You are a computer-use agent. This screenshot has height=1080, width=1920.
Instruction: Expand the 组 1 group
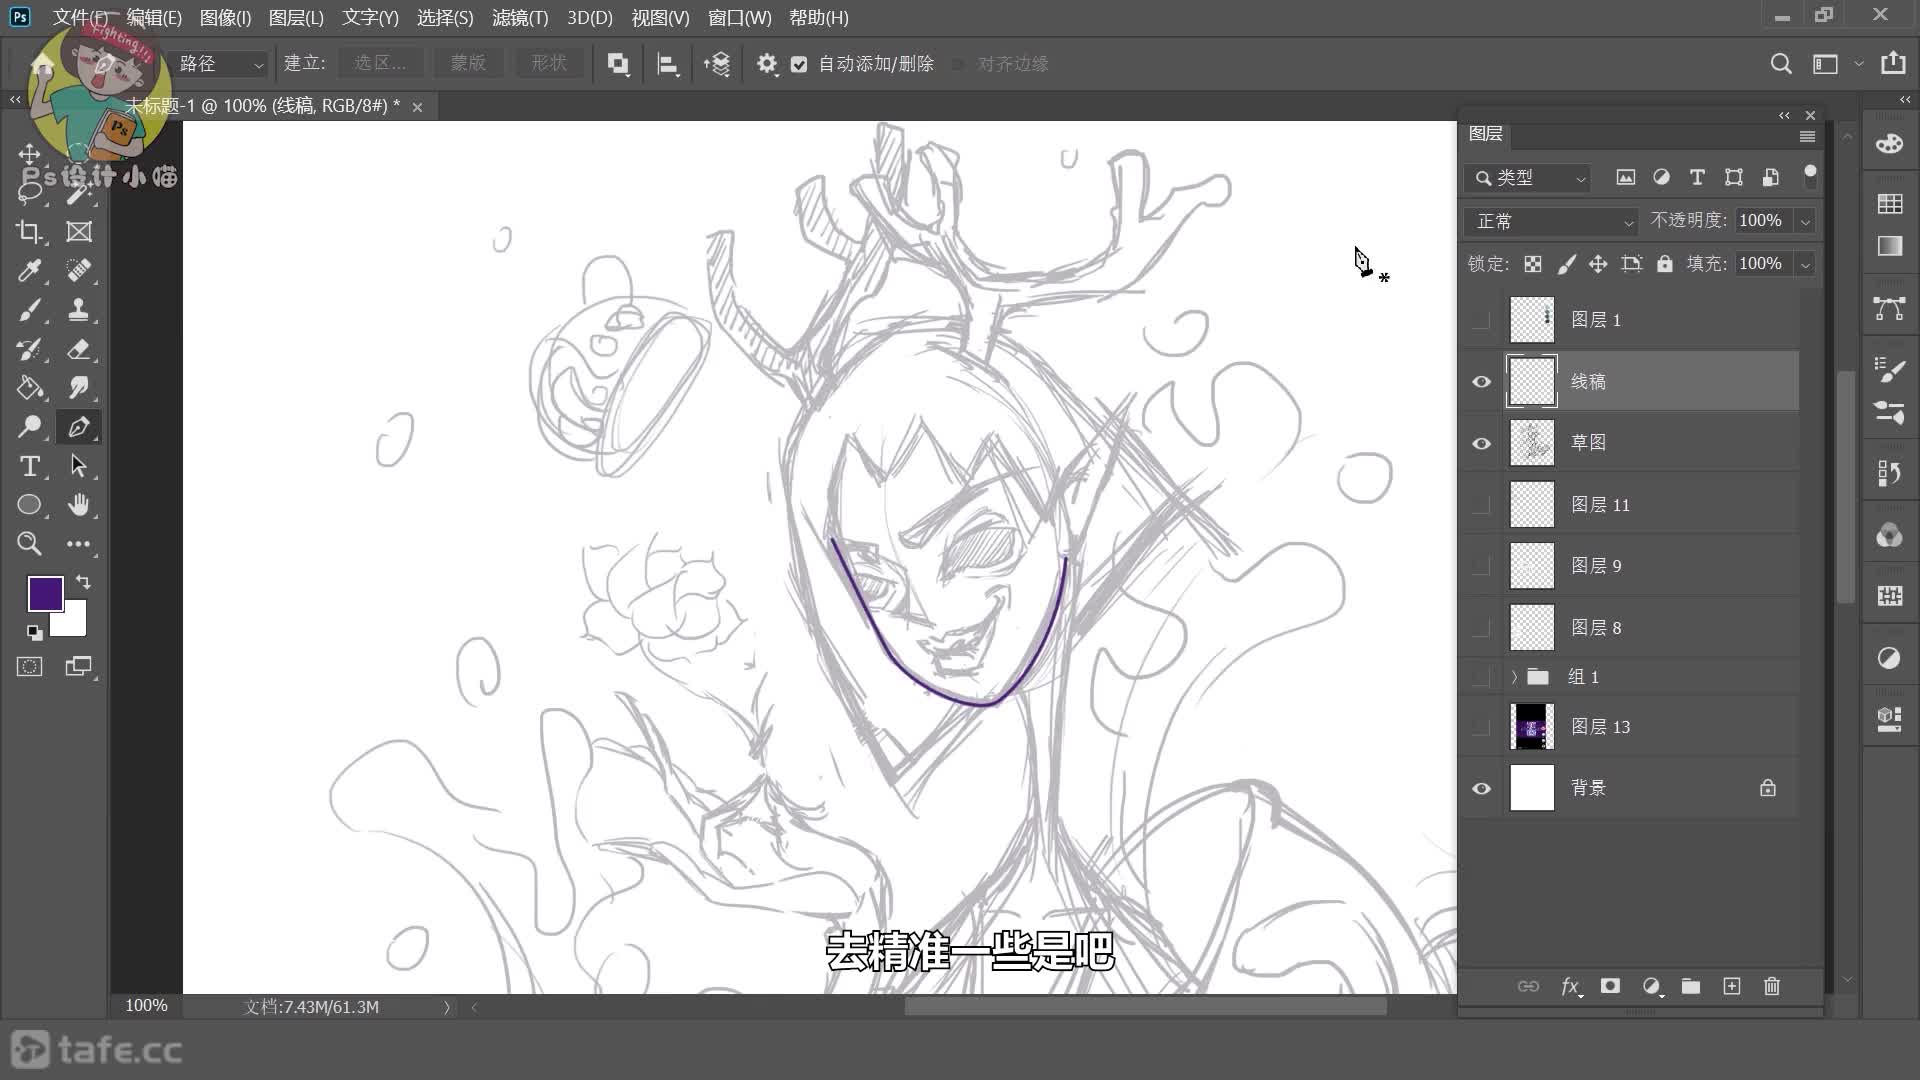click(1514, 677)
